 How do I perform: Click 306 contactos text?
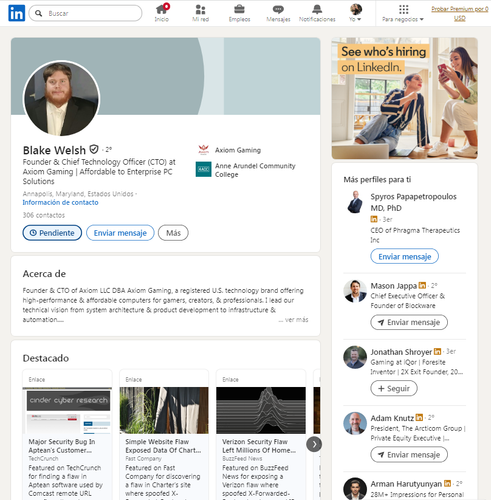coord(44,215)
